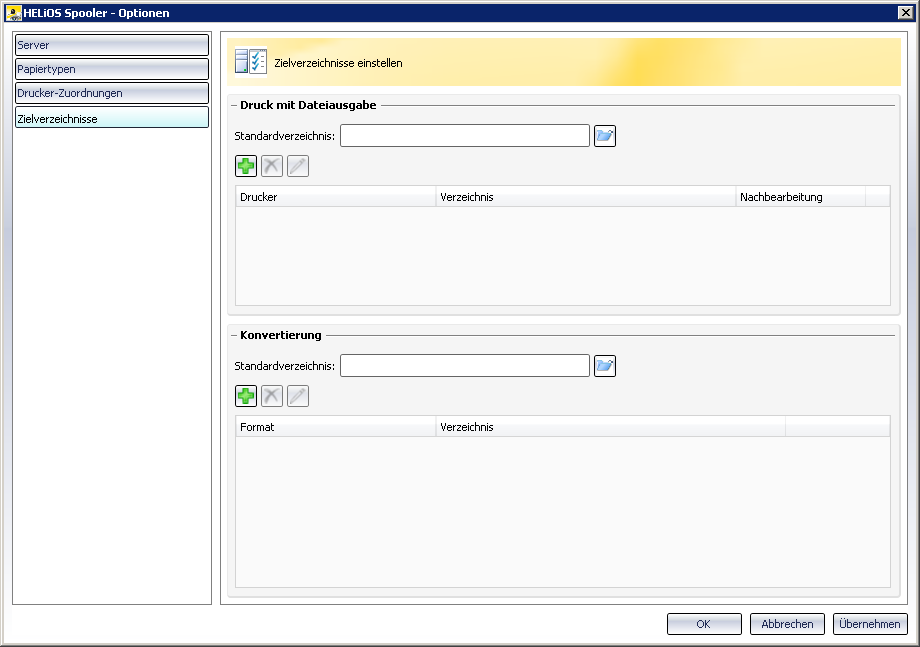
Task: Click the Zielverzeichnisse einstellen header icon
Action: coord(251,62)
